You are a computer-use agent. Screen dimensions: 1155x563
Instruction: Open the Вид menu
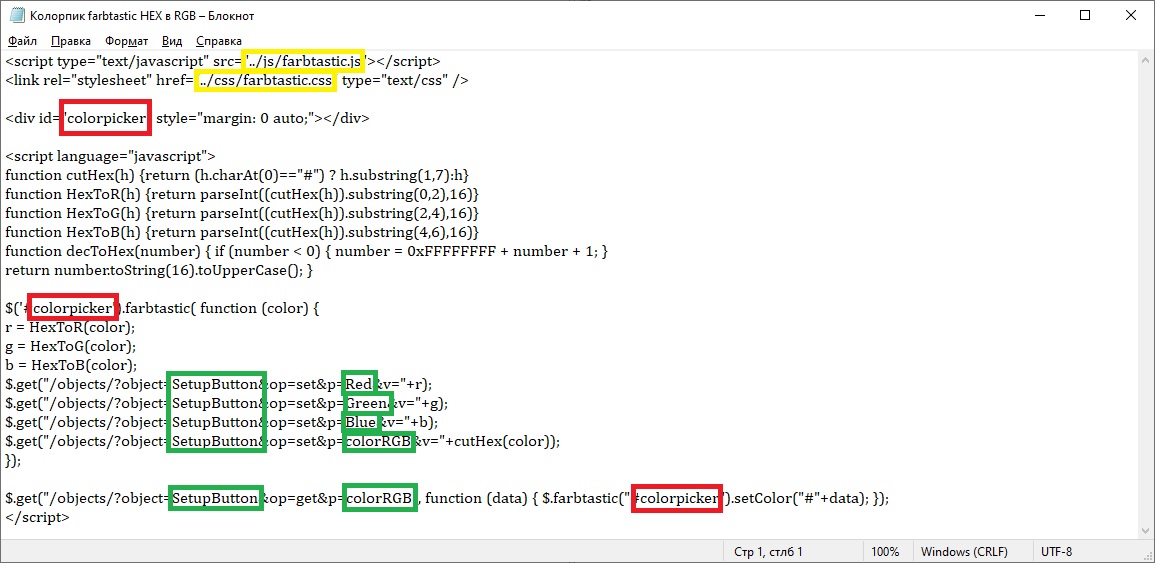(x=172, y=41)
